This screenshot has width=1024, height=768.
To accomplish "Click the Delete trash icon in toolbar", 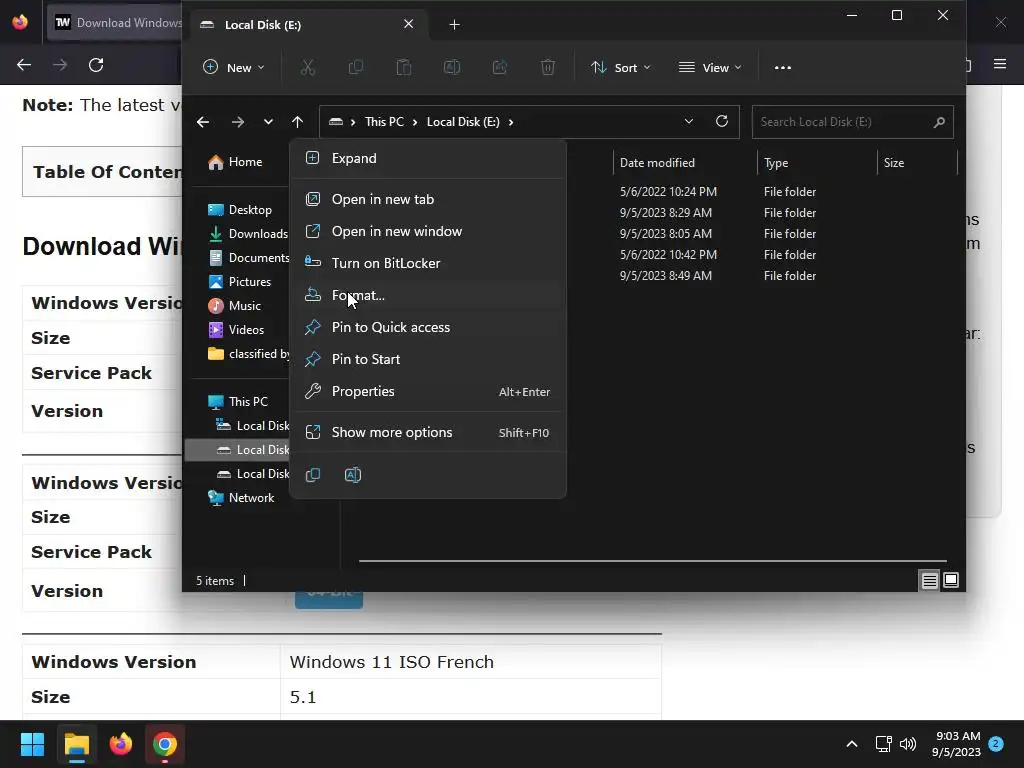I will click(548, 67).
